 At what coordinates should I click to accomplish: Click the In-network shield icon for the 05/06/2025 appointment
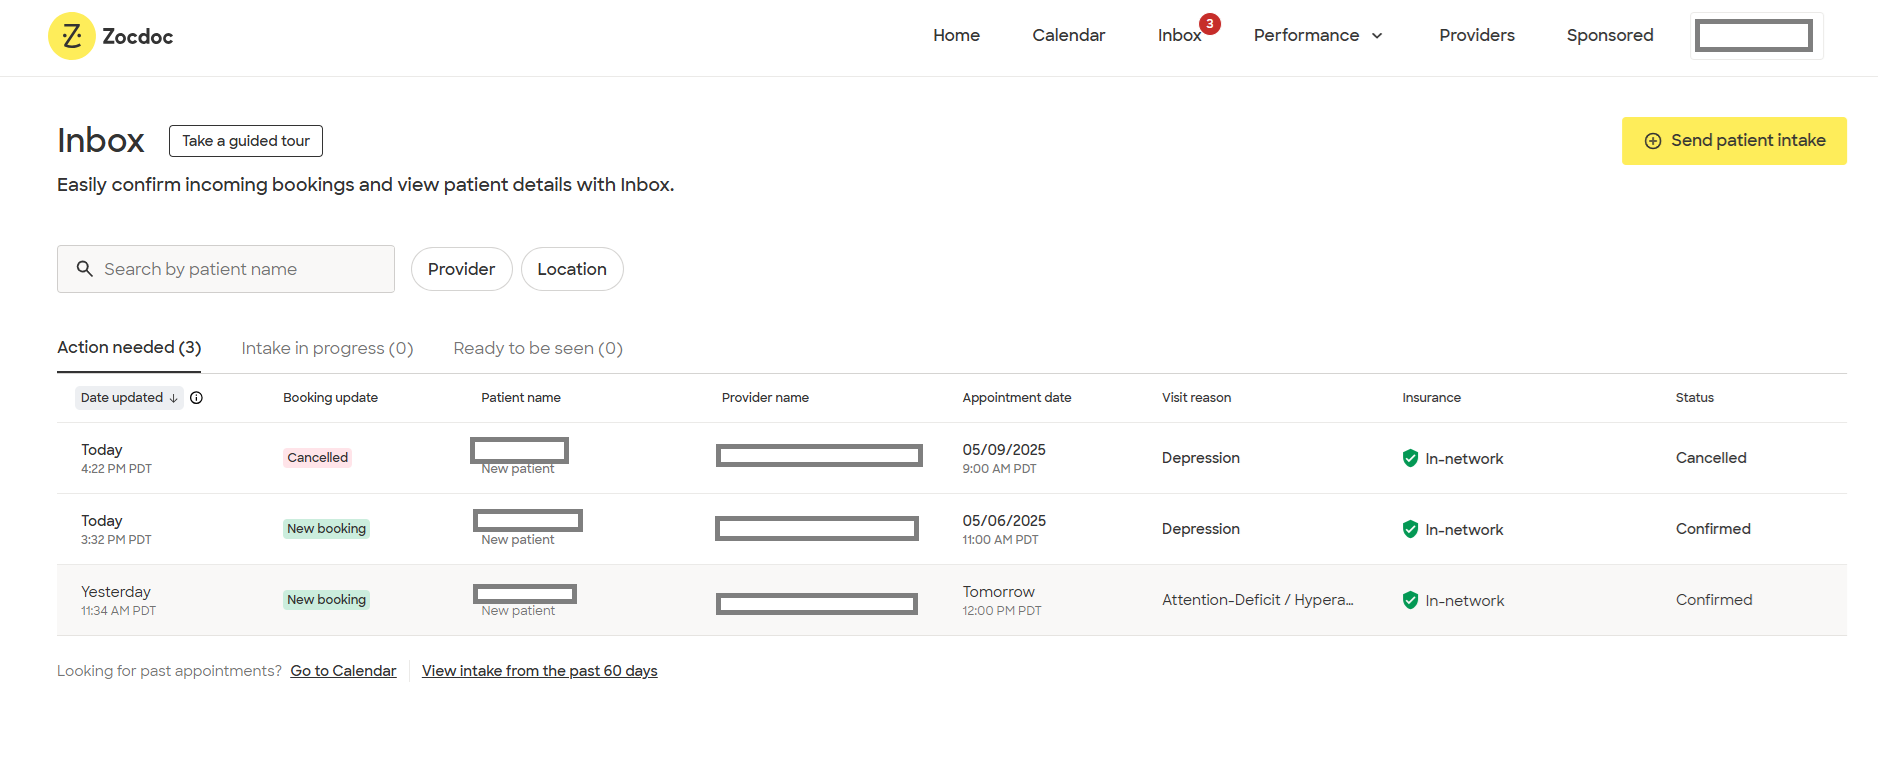pyautogui.click(x=1410, y=529)
